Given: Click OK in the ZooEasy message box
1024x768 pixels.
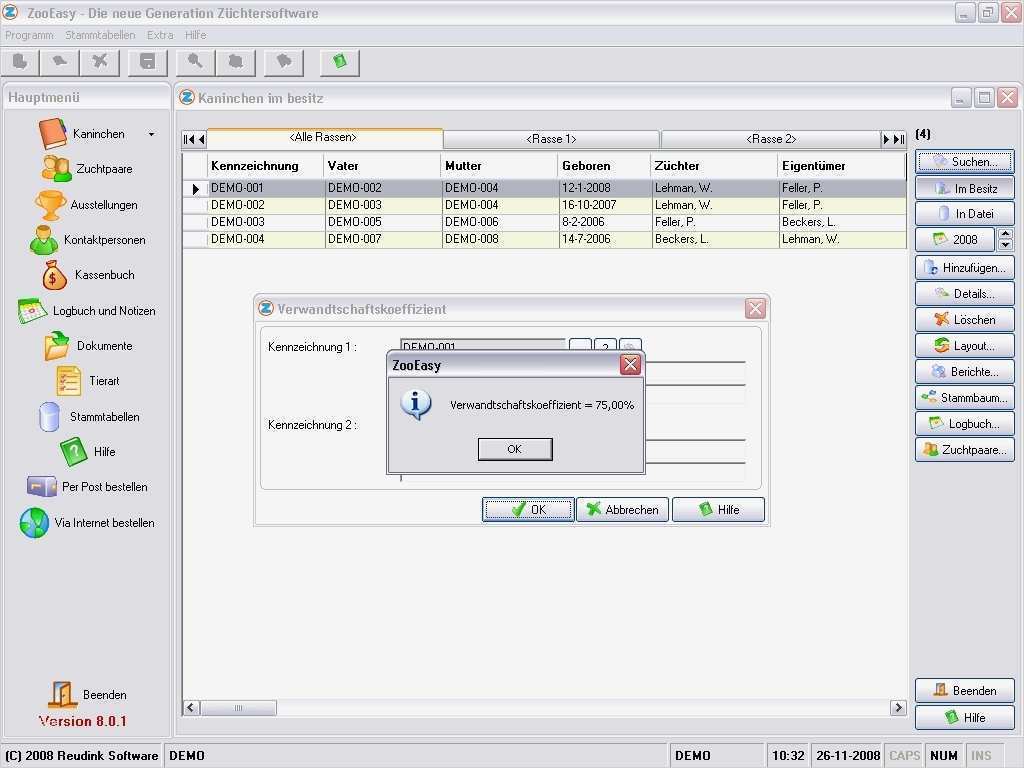Looking at the screenshot, I should point(515,449).
